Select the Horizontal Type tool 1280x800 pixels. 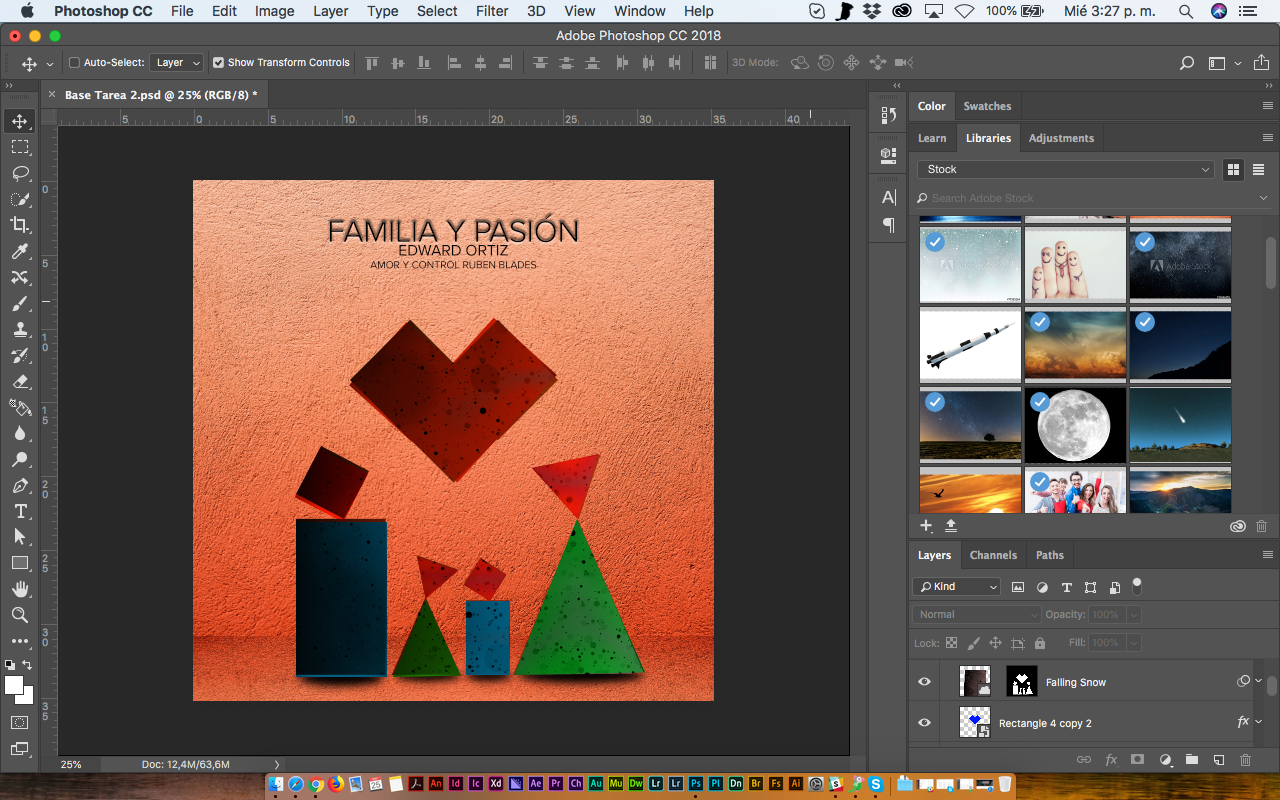tap(20, 511)
